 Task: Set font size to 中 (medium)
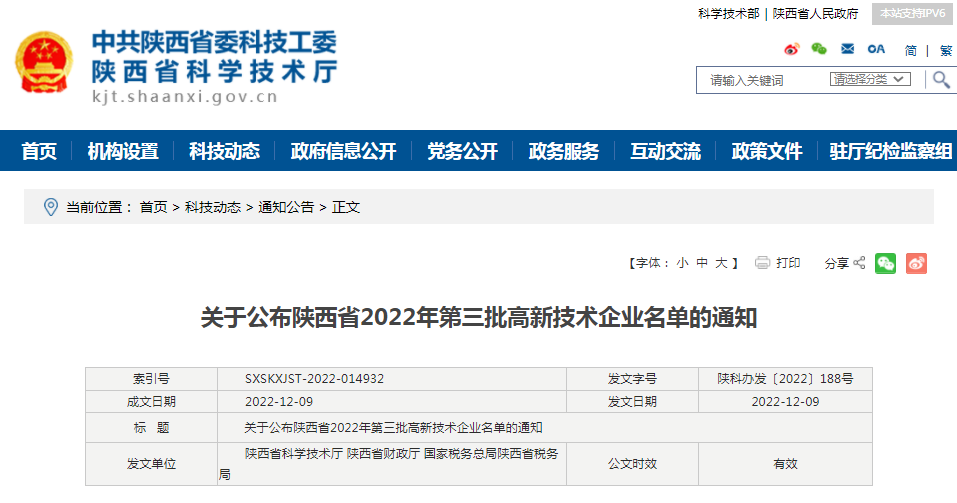tap(702, 263)
